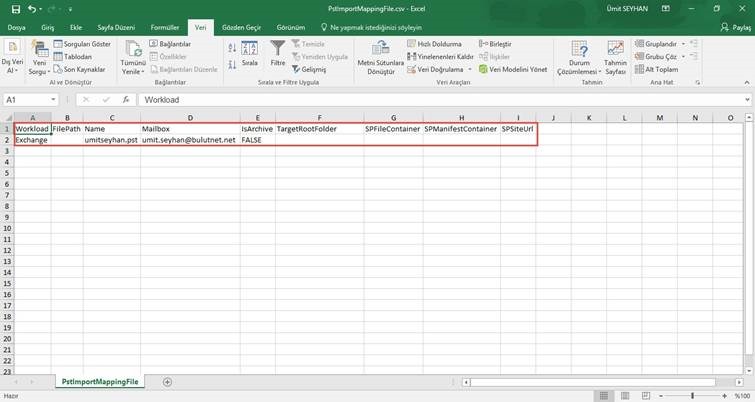Click the formula bar showing Workload

440,100
